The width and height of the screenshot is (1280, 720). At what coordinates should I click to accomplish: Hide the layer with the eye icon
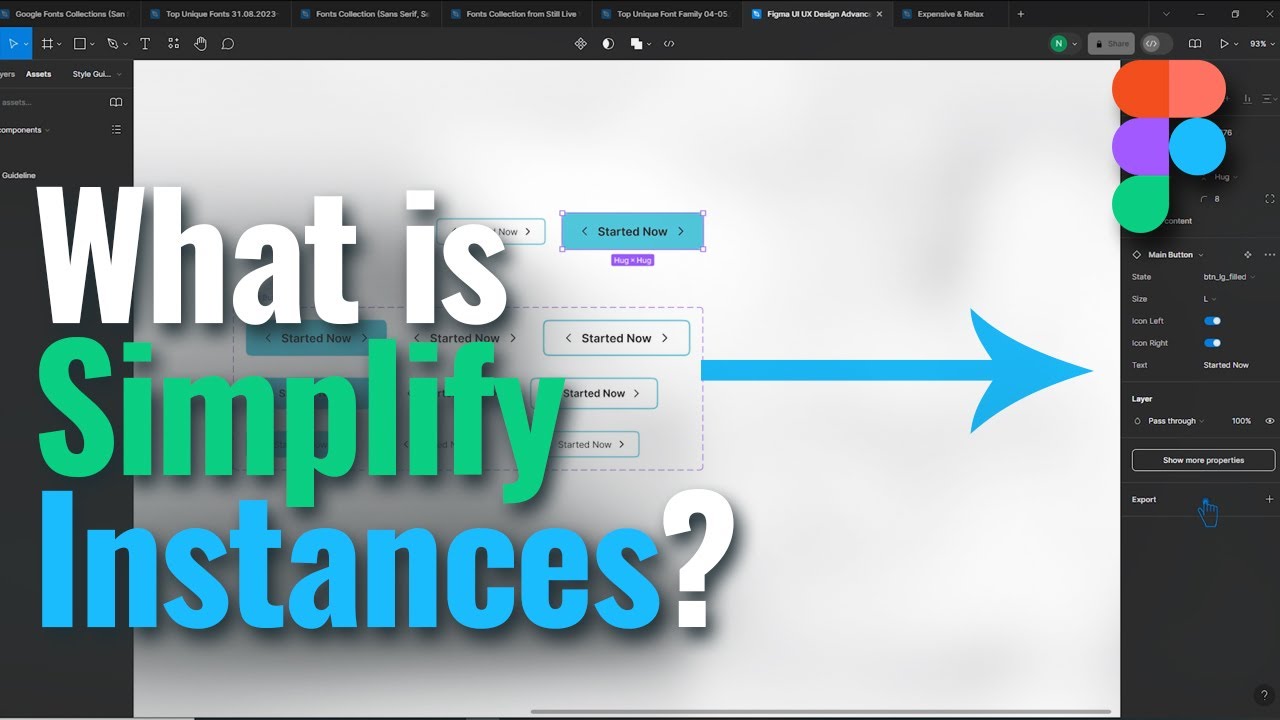coord(1270,421)
